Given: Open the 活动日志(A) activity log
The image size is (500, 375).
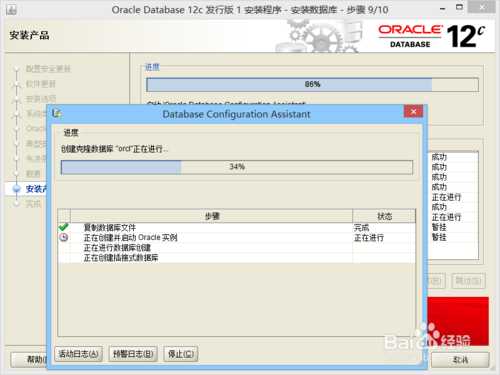Looking at the screenshot, I should 78,354.
